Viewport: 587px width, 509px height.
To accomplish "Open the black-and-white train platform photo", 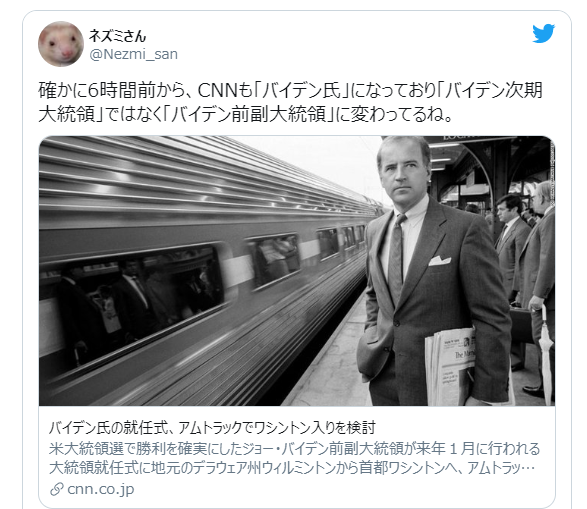I will tap(297, 271).
